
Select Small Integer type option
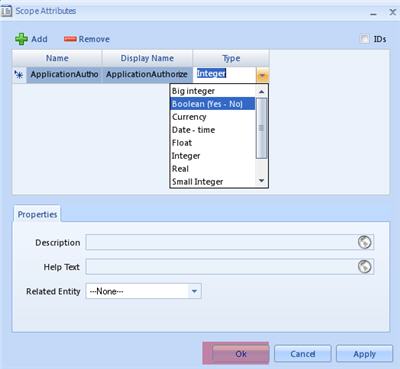213,182
